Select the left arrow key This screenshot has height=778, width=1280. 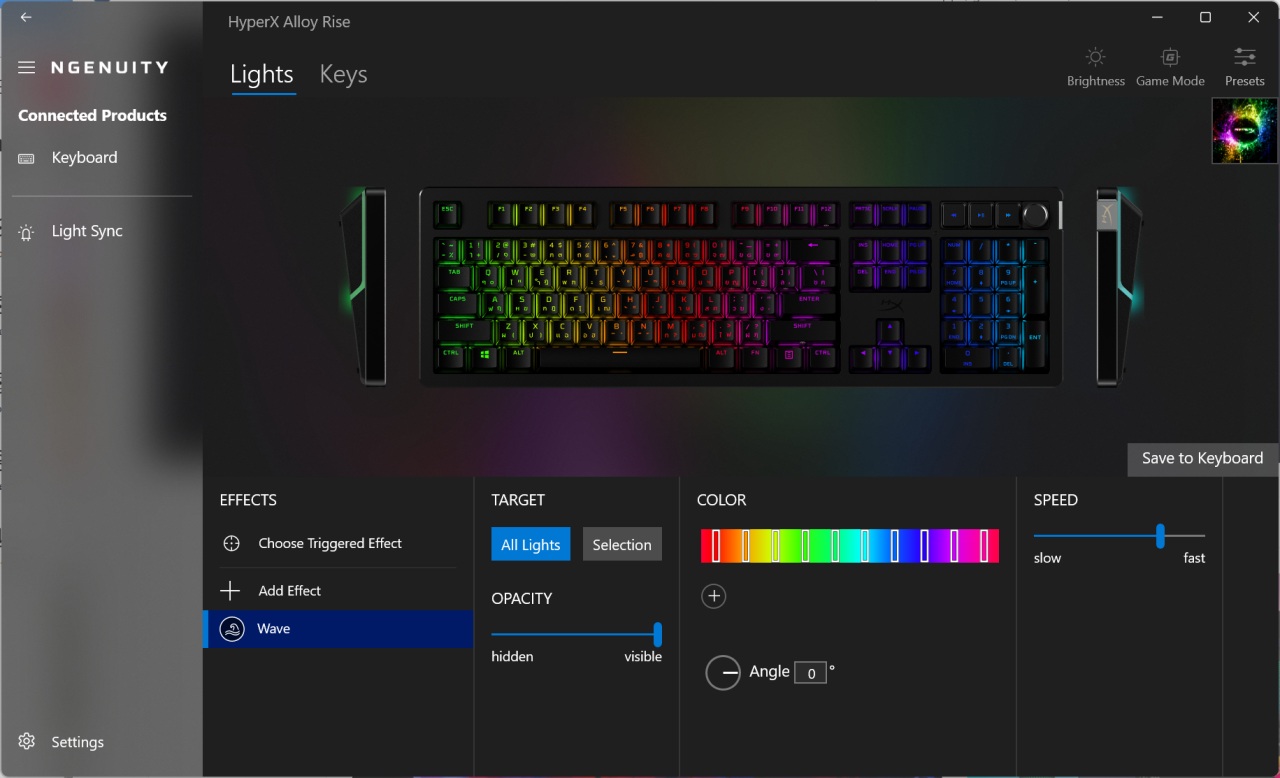point(863,357)
